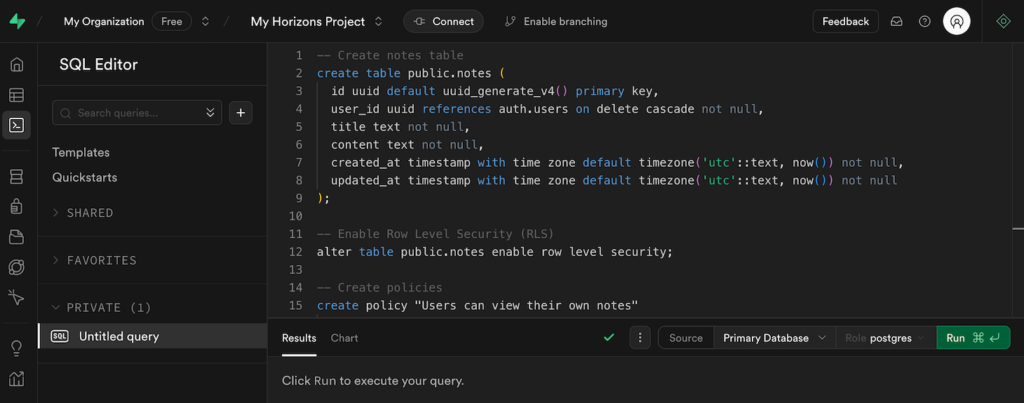
Task: Click the Home icon in the left sidebar
Action: [x=16, y=65]
